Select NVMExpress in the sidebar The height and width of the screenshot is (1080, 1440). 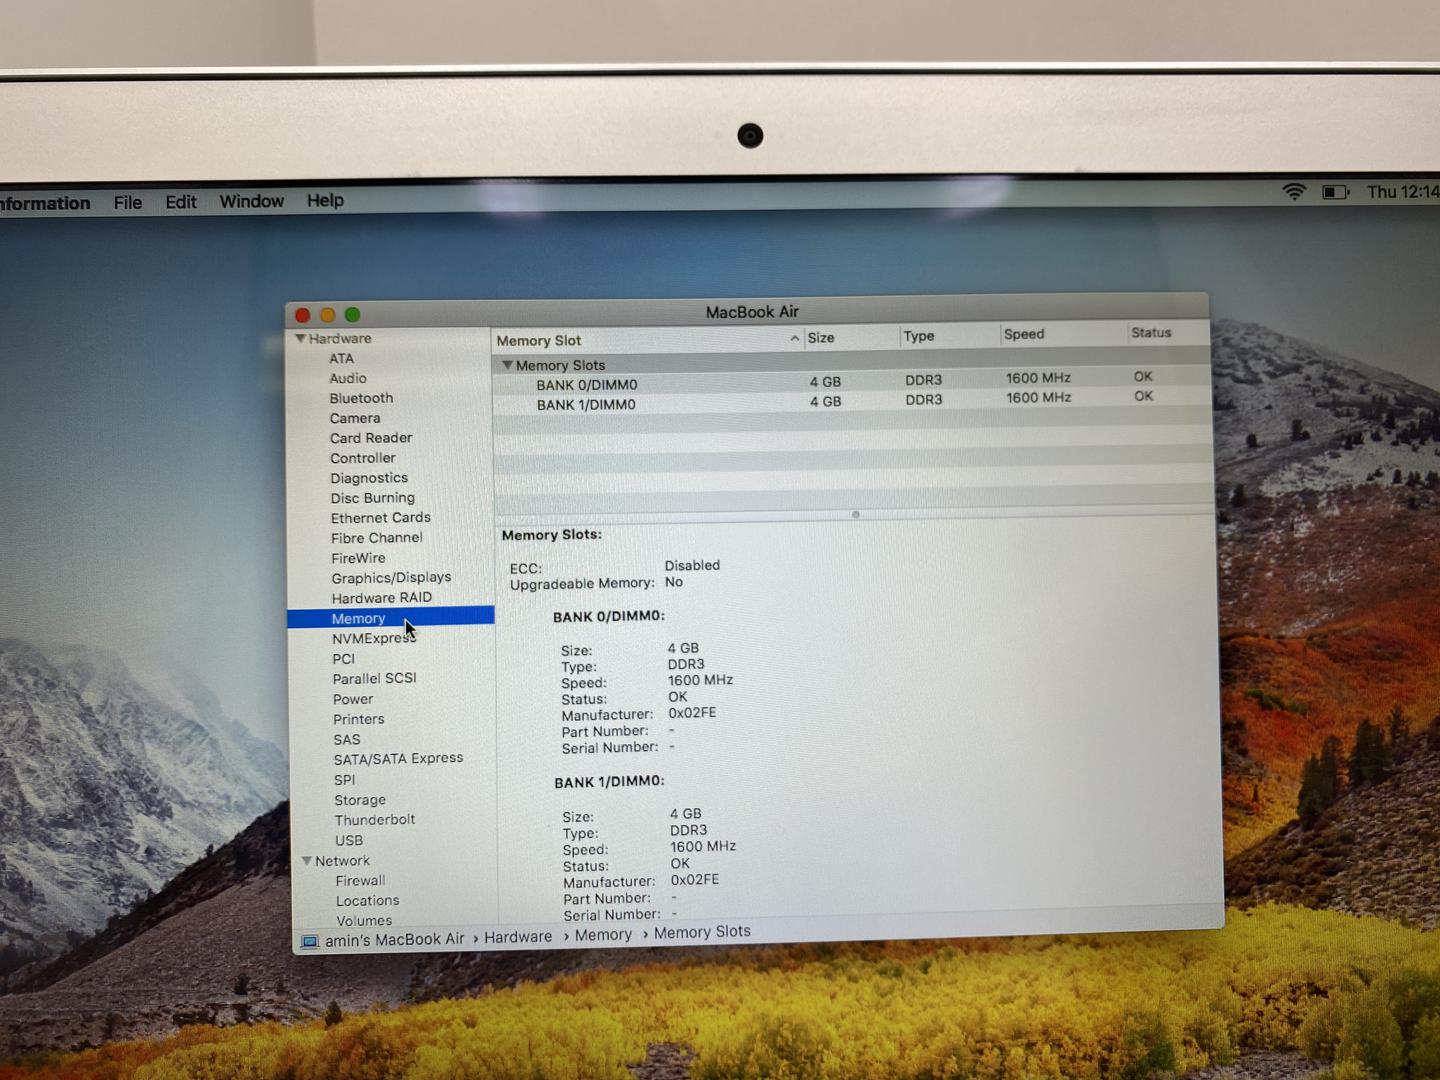(374, 639)
